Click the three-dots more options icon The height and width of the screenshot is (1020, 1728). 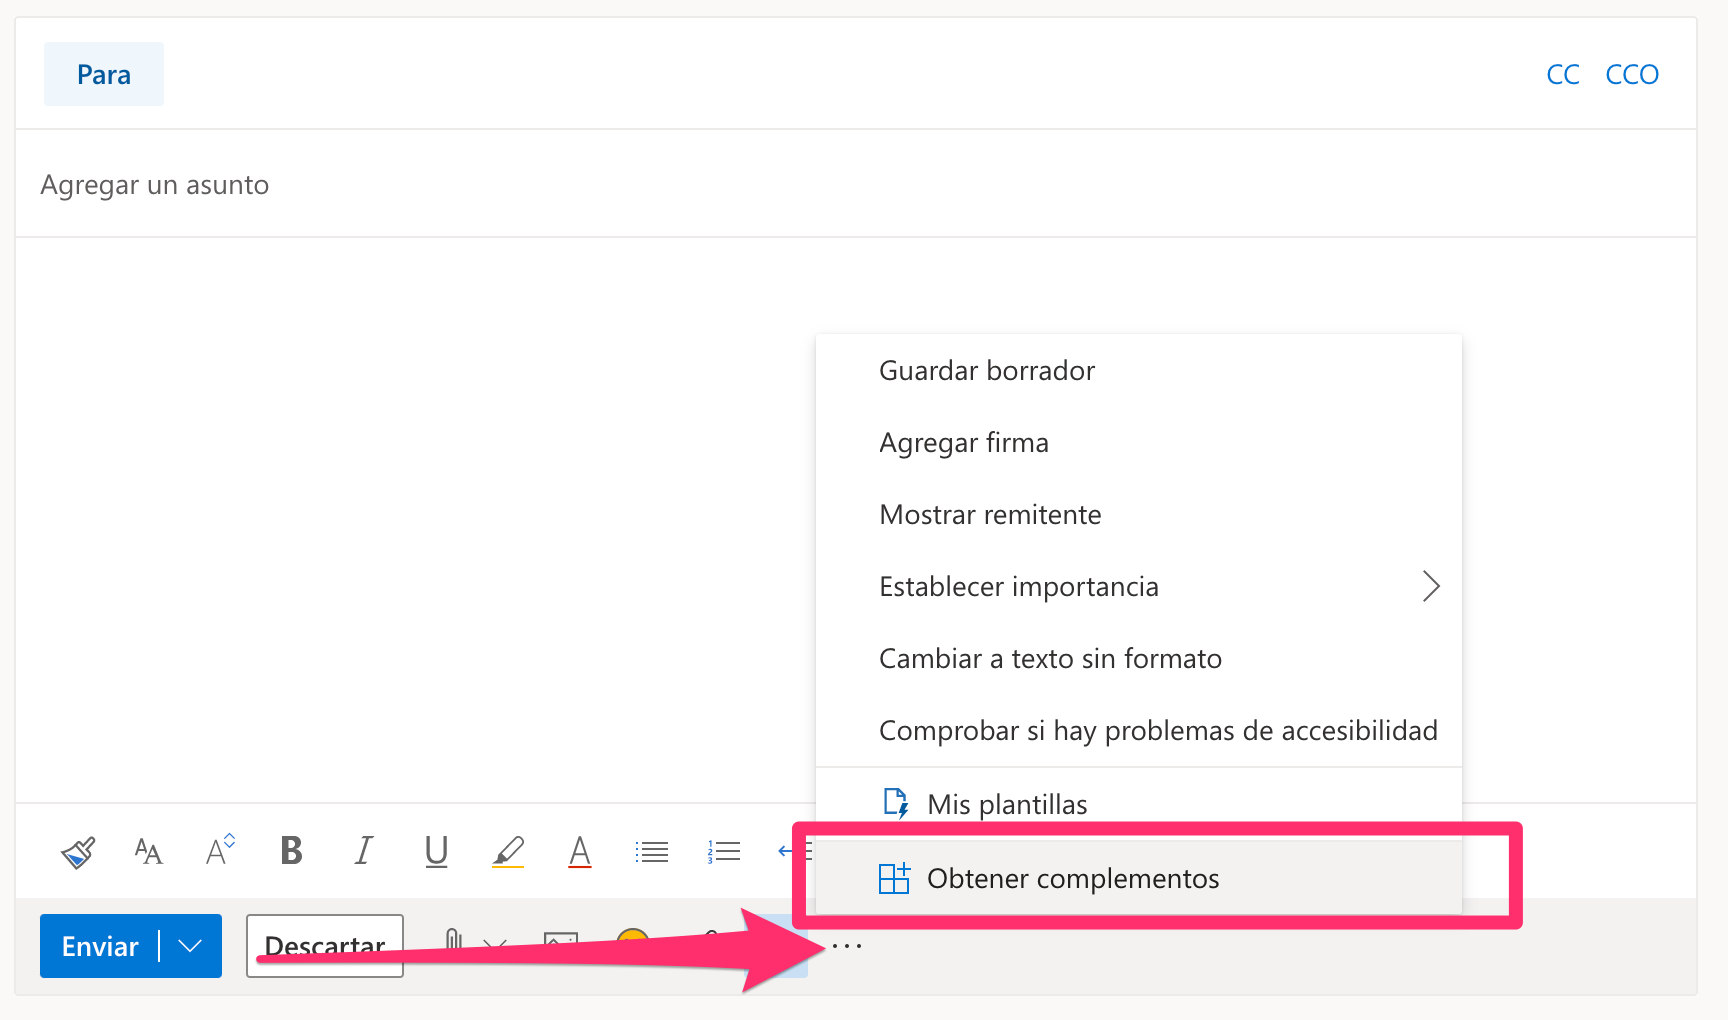(x=846, y=946)
